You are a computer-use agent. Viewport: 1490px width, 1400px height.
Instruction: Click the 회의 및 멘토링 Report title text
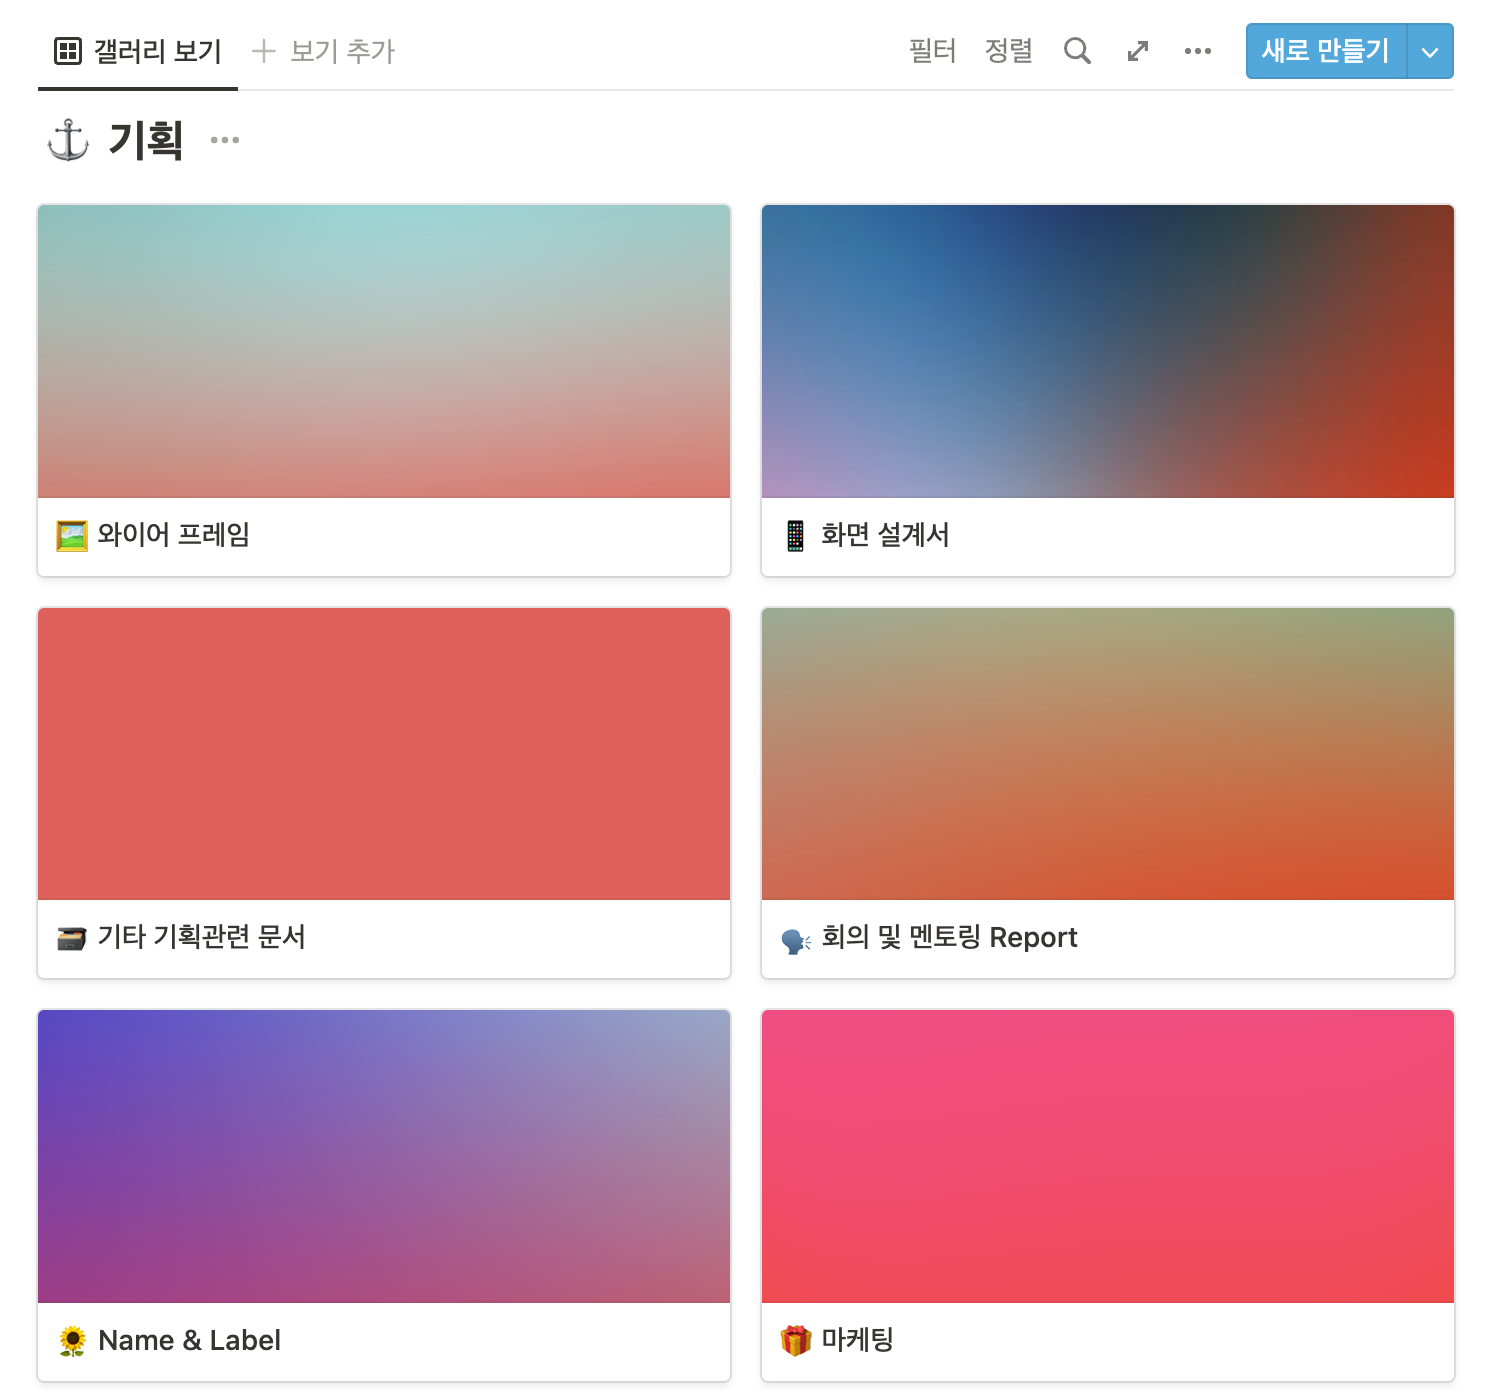949,938
